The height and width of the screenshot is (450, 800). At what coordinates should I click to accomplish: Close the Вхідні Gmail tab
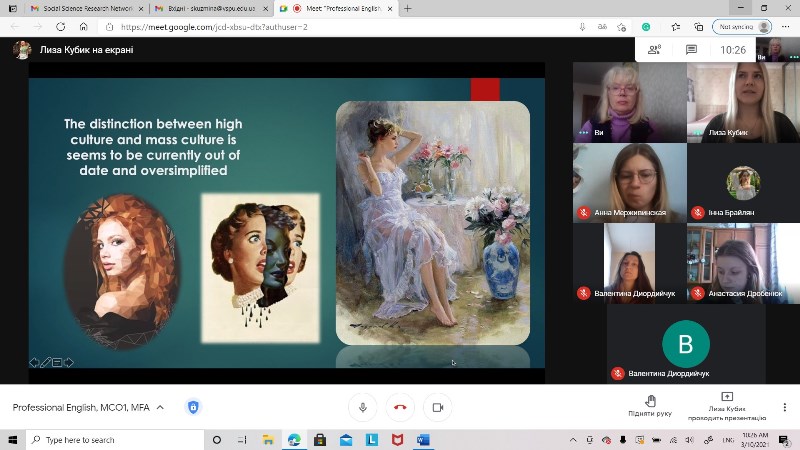[265, 9]
